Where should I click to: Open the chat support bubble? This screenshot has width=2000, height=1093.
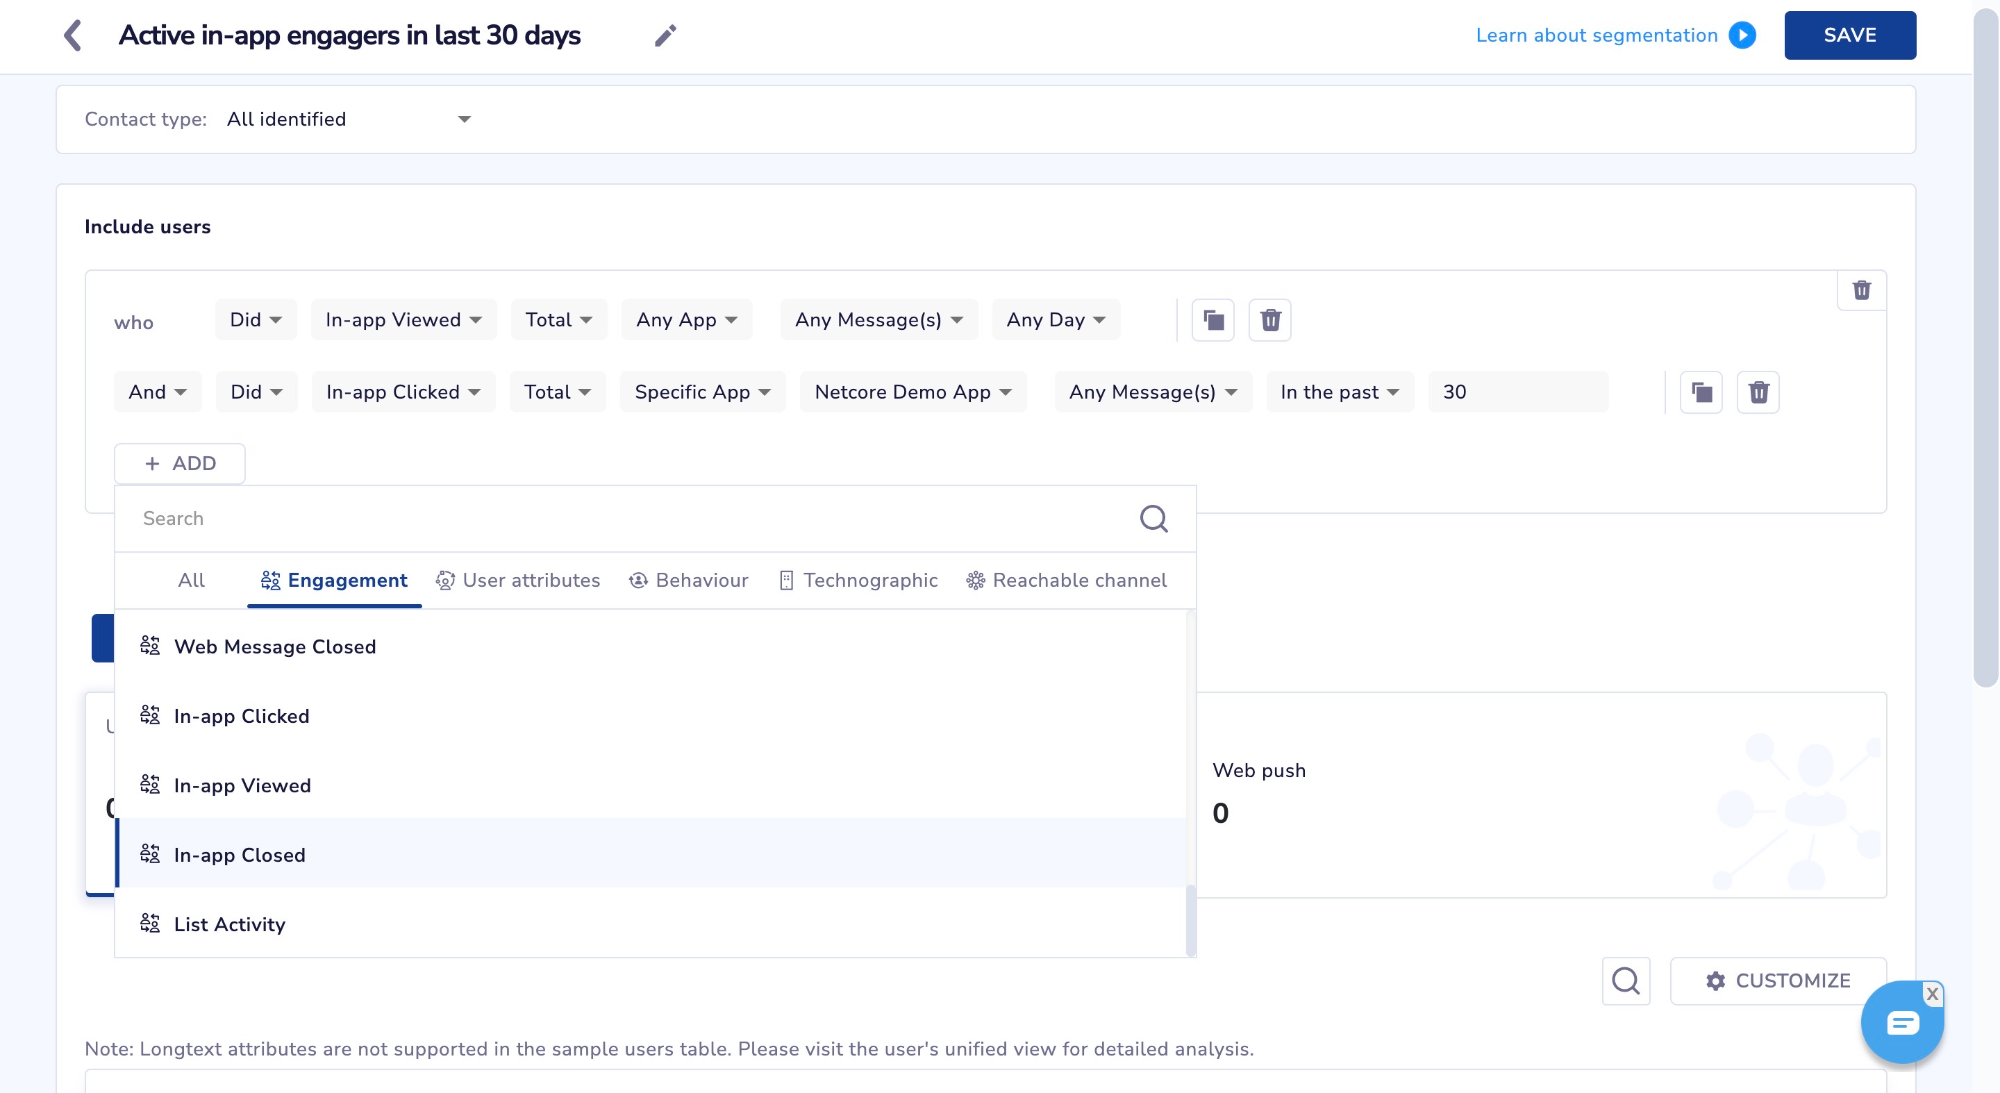click(1901, 1022)
